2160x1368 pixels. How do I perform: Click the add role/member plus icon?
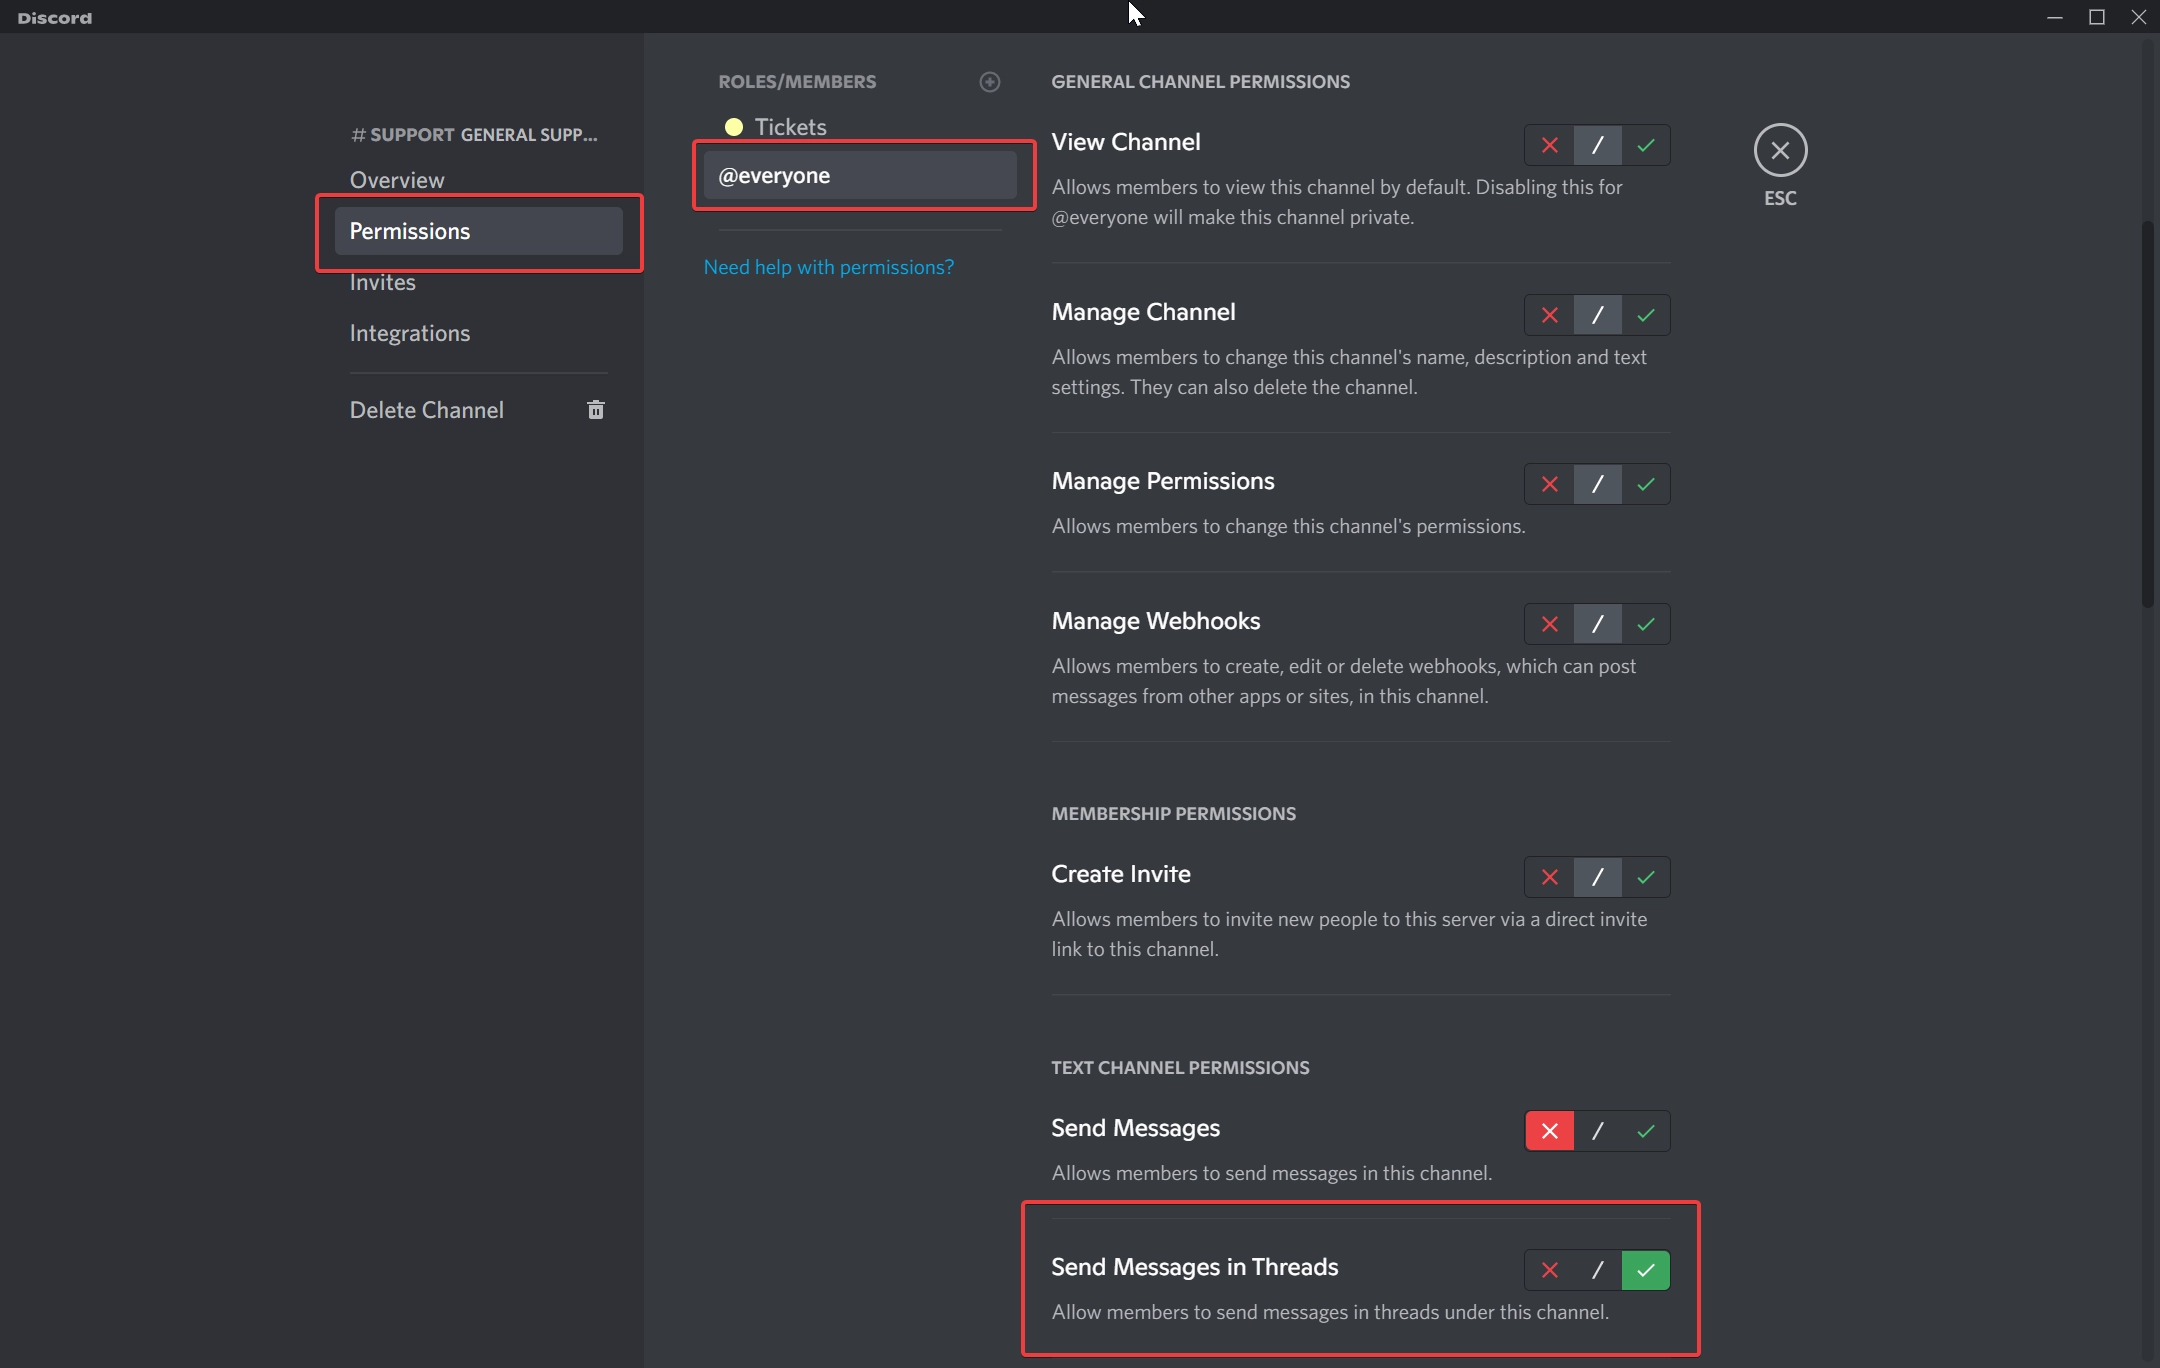point(989,82)
